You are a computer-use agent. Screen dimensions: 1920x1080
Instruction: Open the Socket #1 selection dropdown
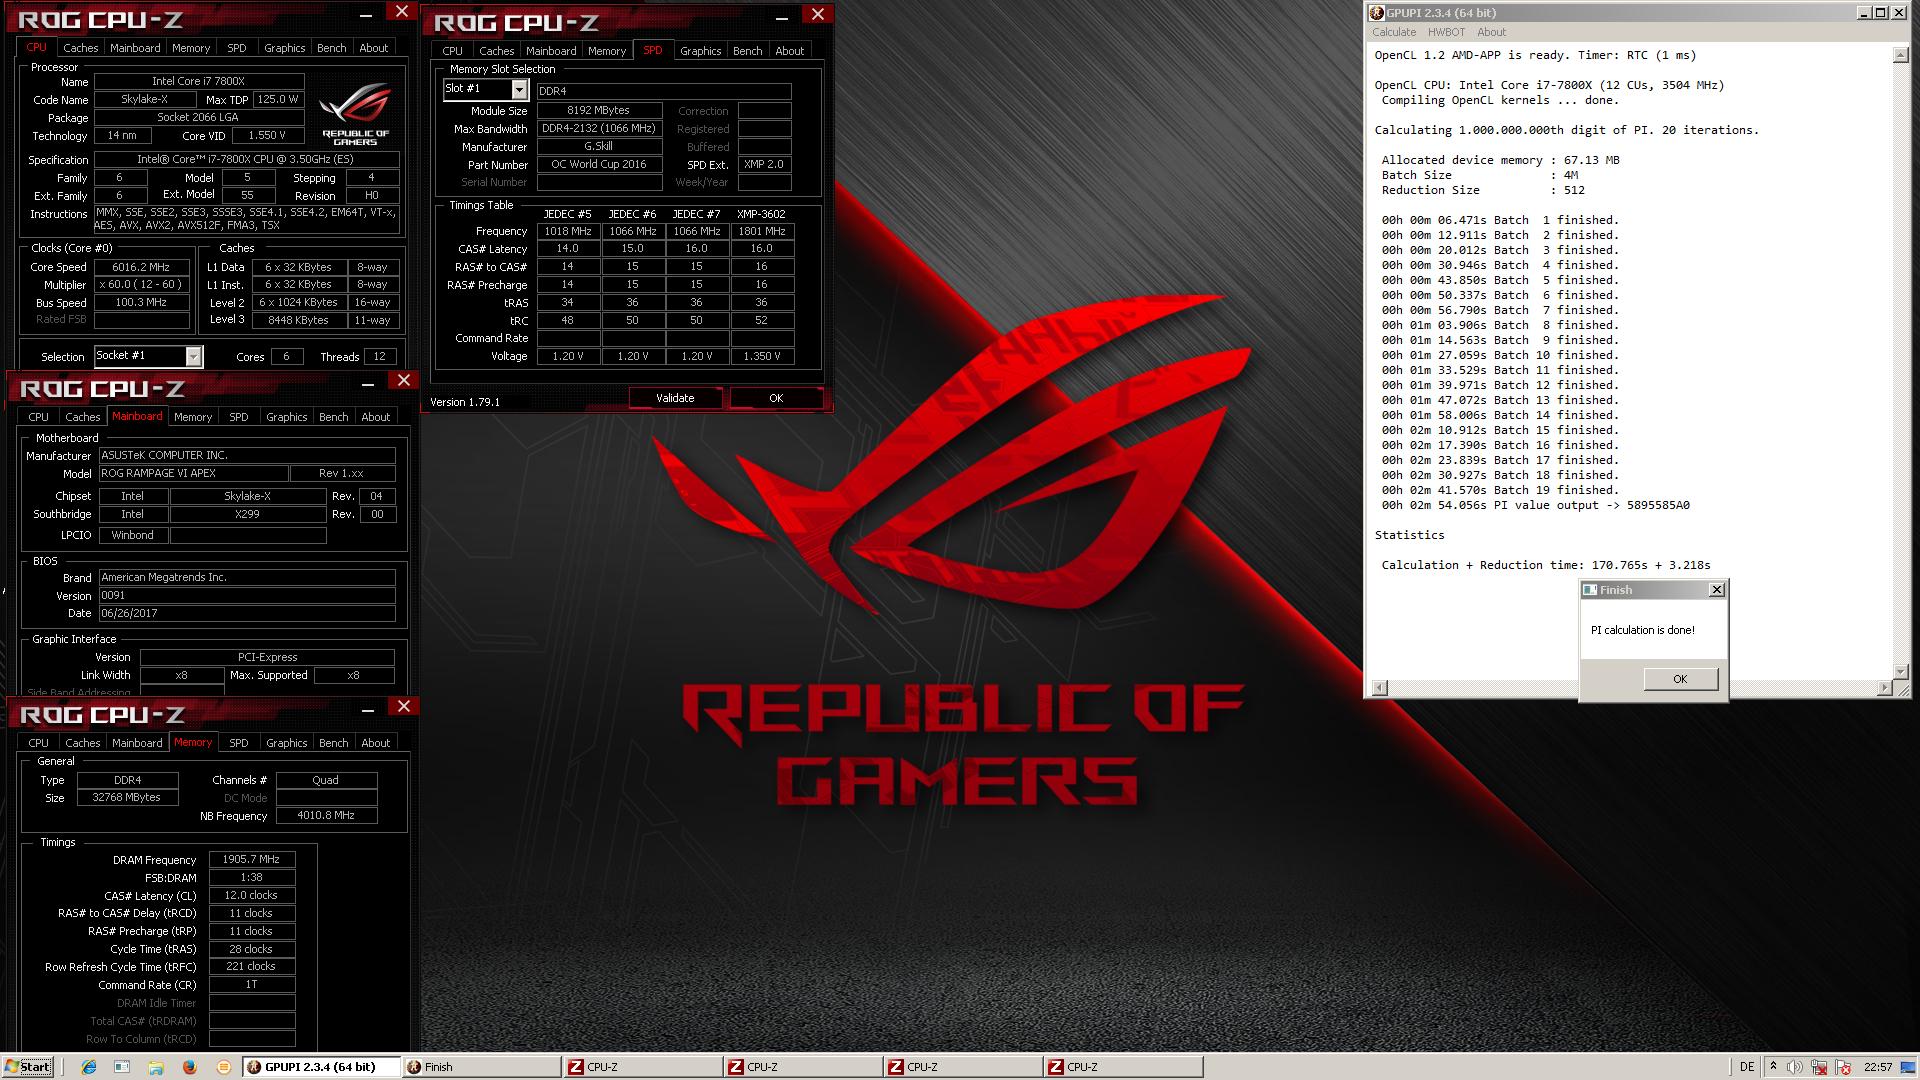[x=194, y=356]
